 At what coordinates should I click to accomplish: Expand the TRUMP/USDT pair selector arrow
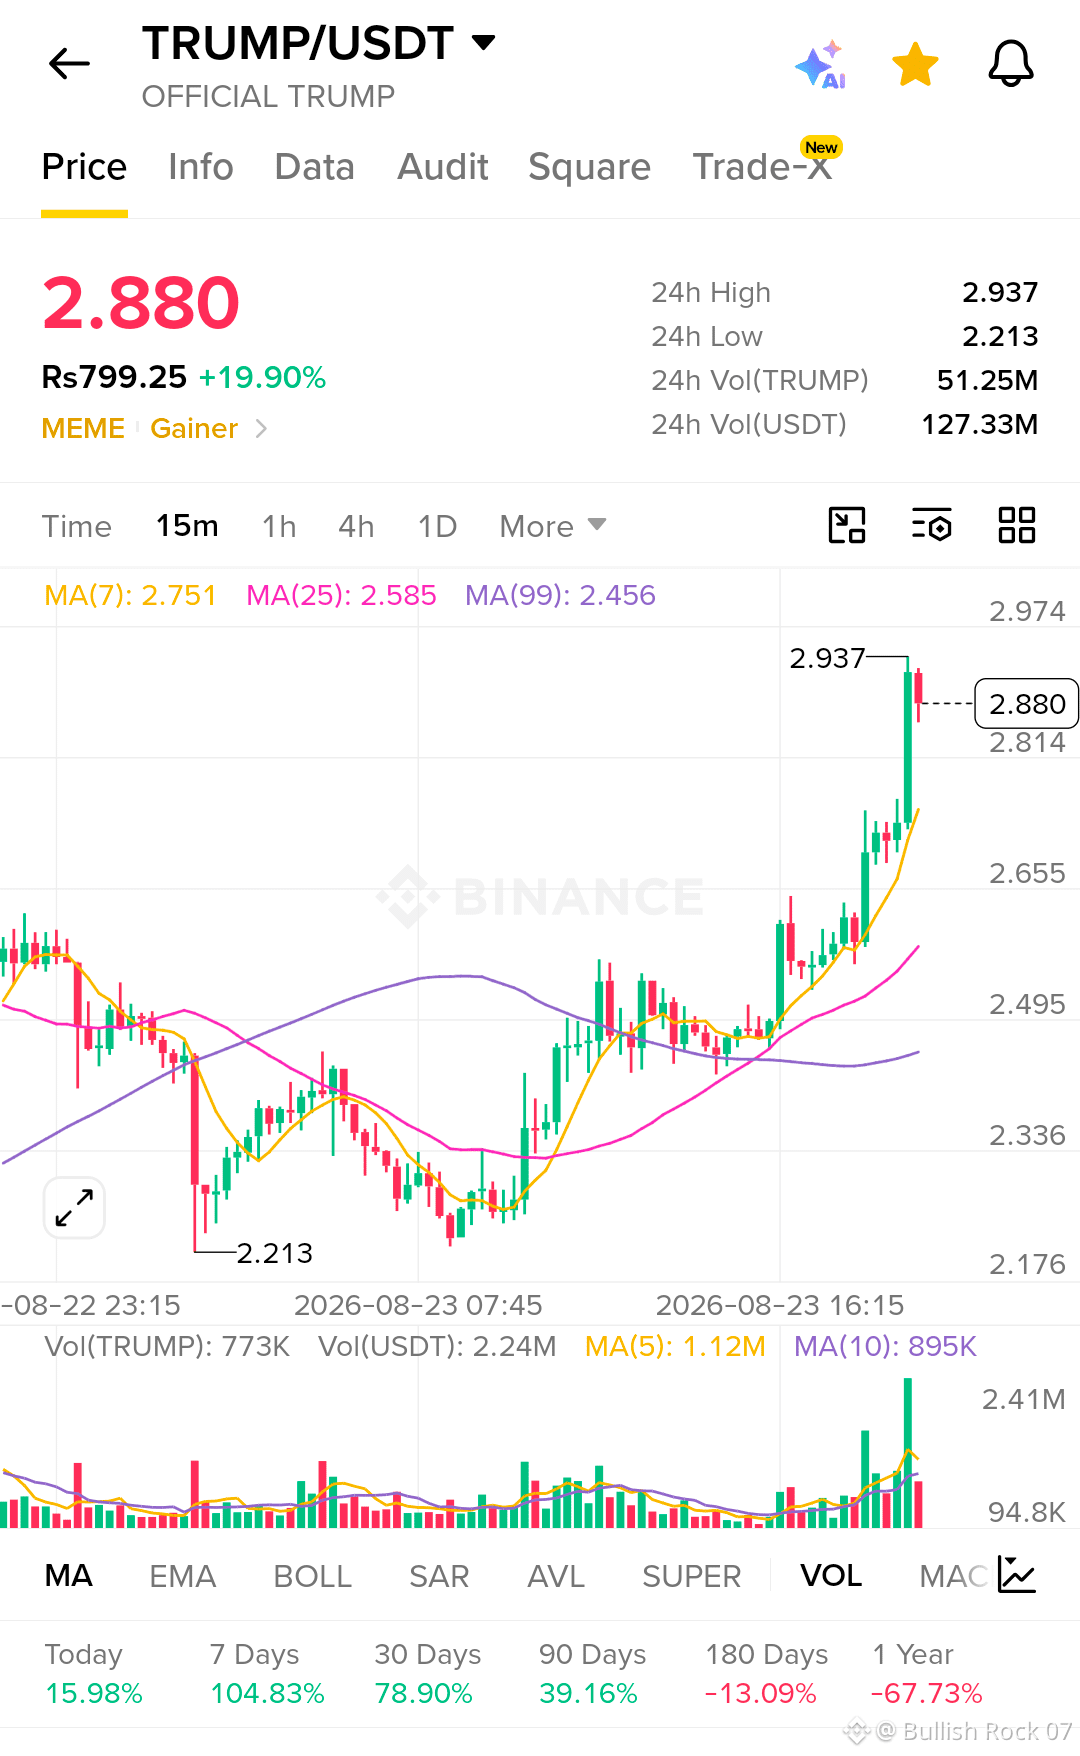pos(483,42)
